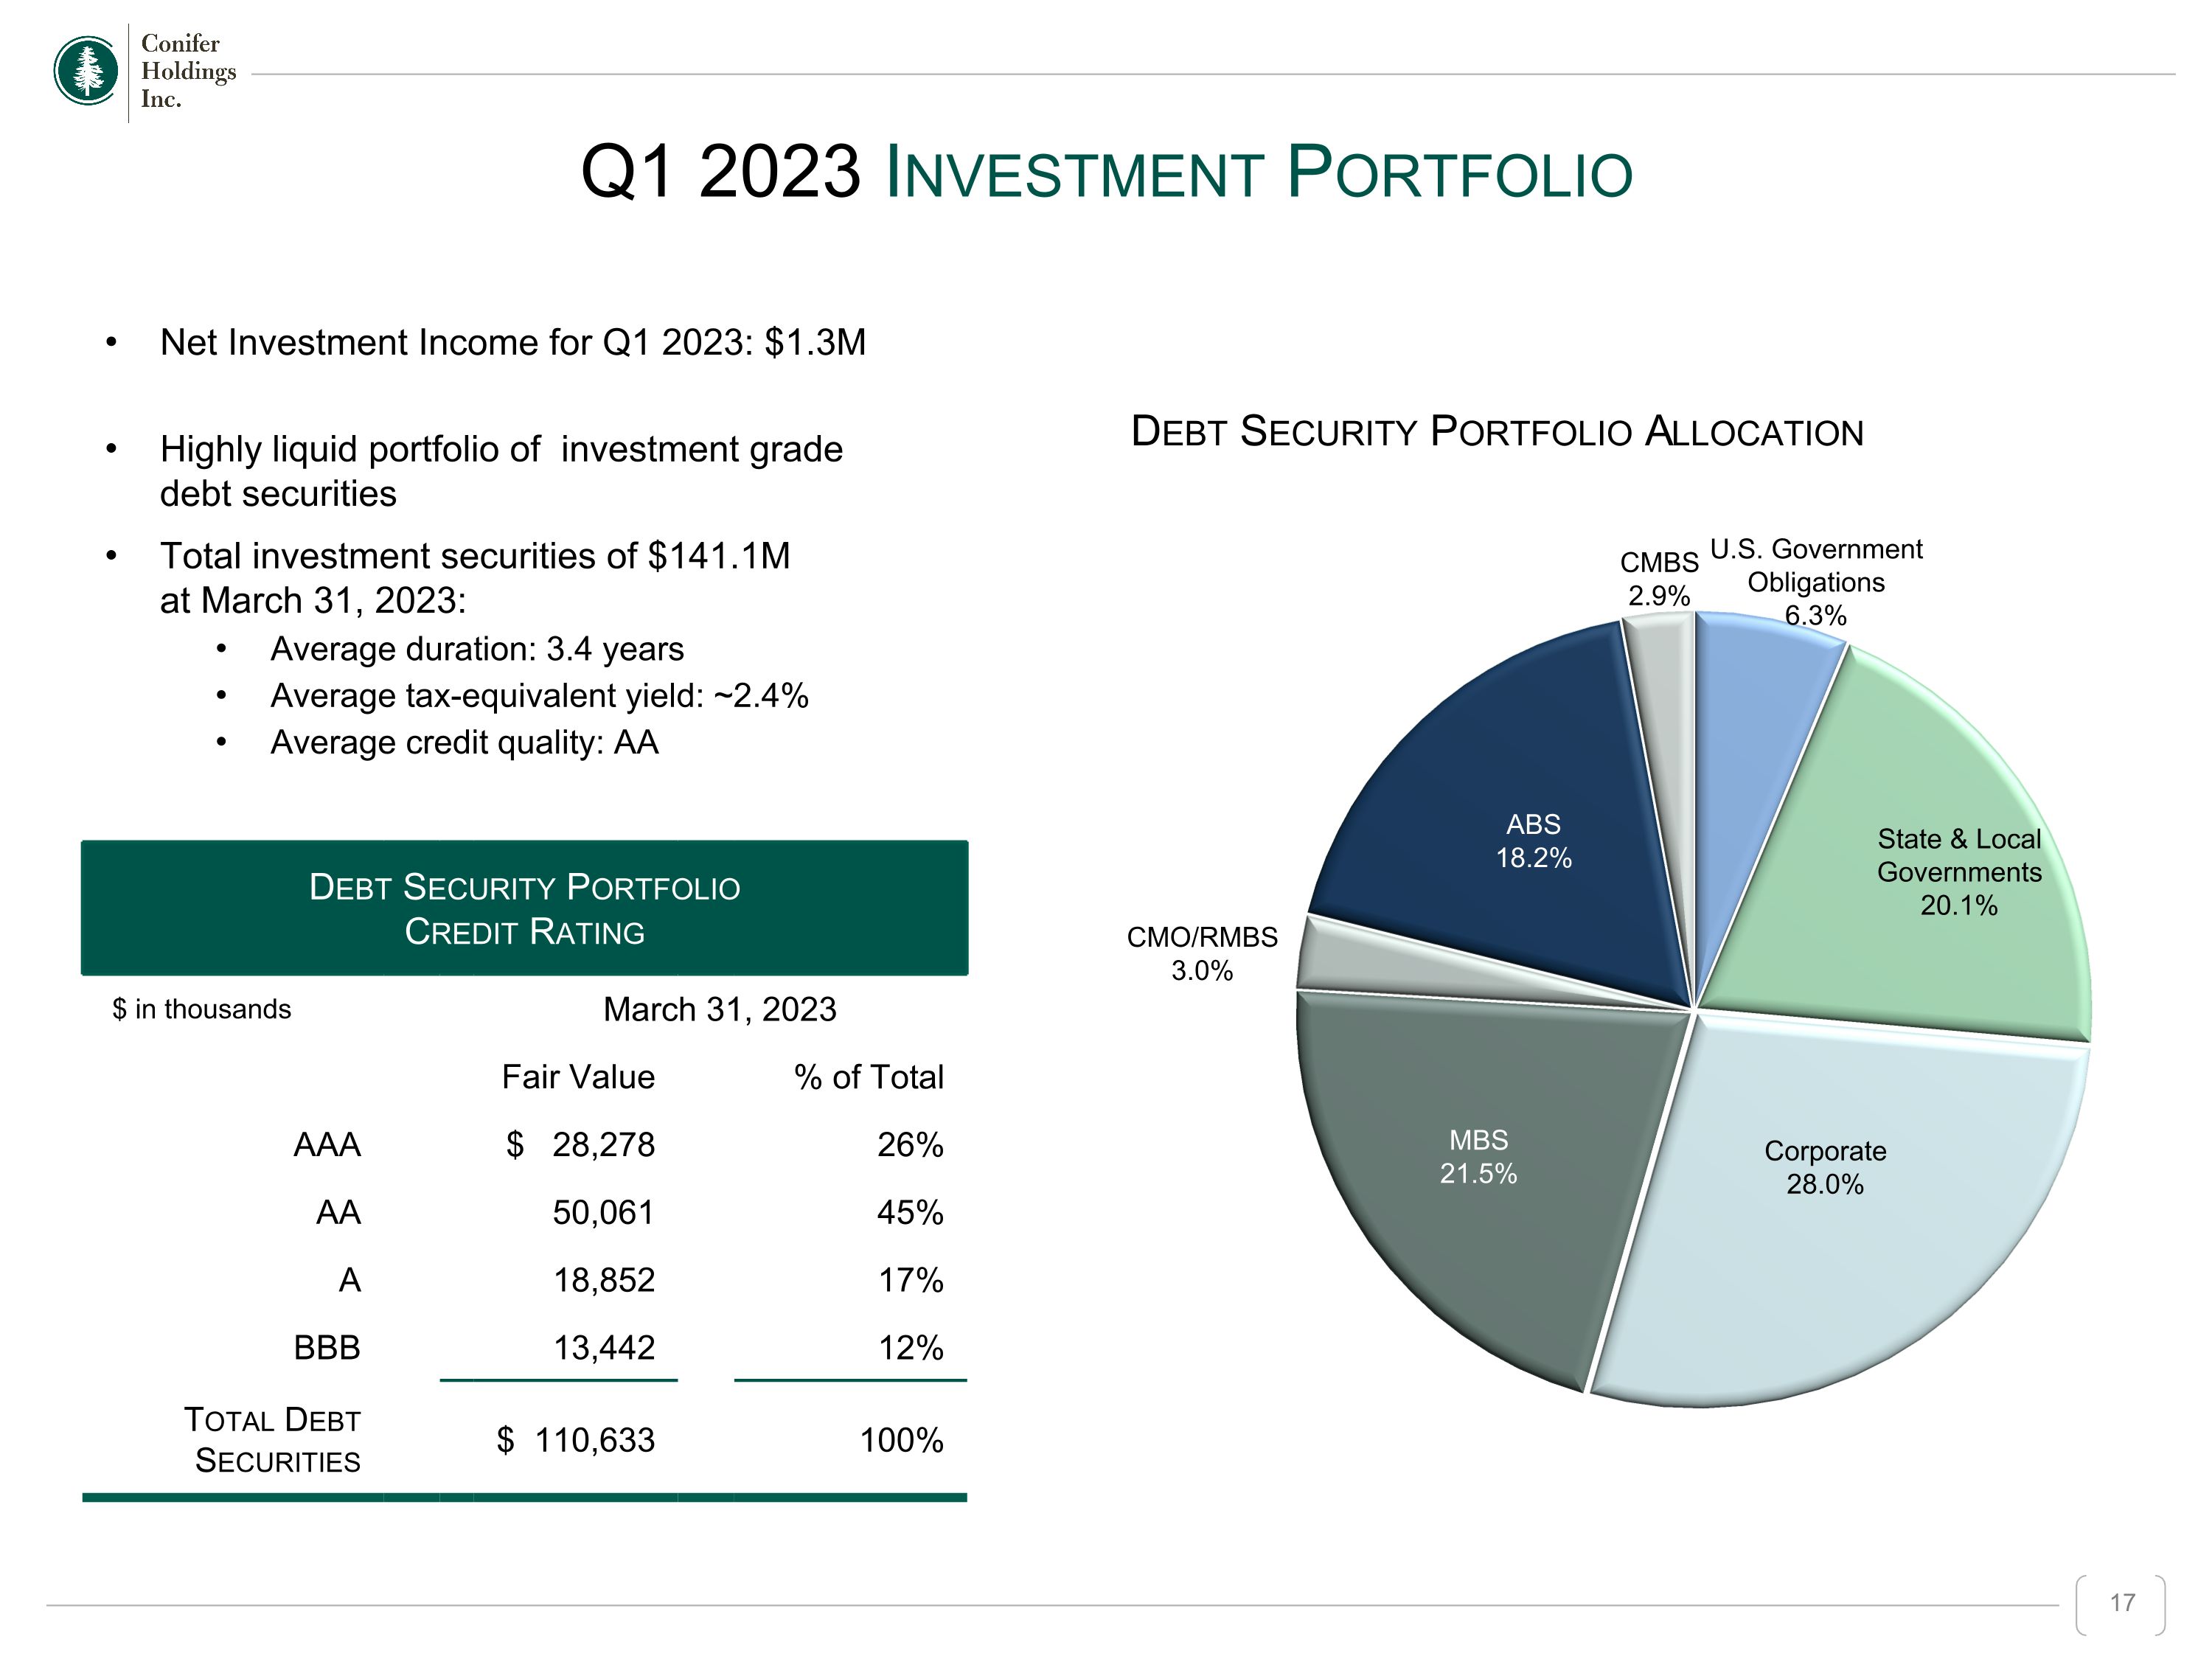Click the 13,442 fair value cell

pyautogui.click(x=604, y=1348)
